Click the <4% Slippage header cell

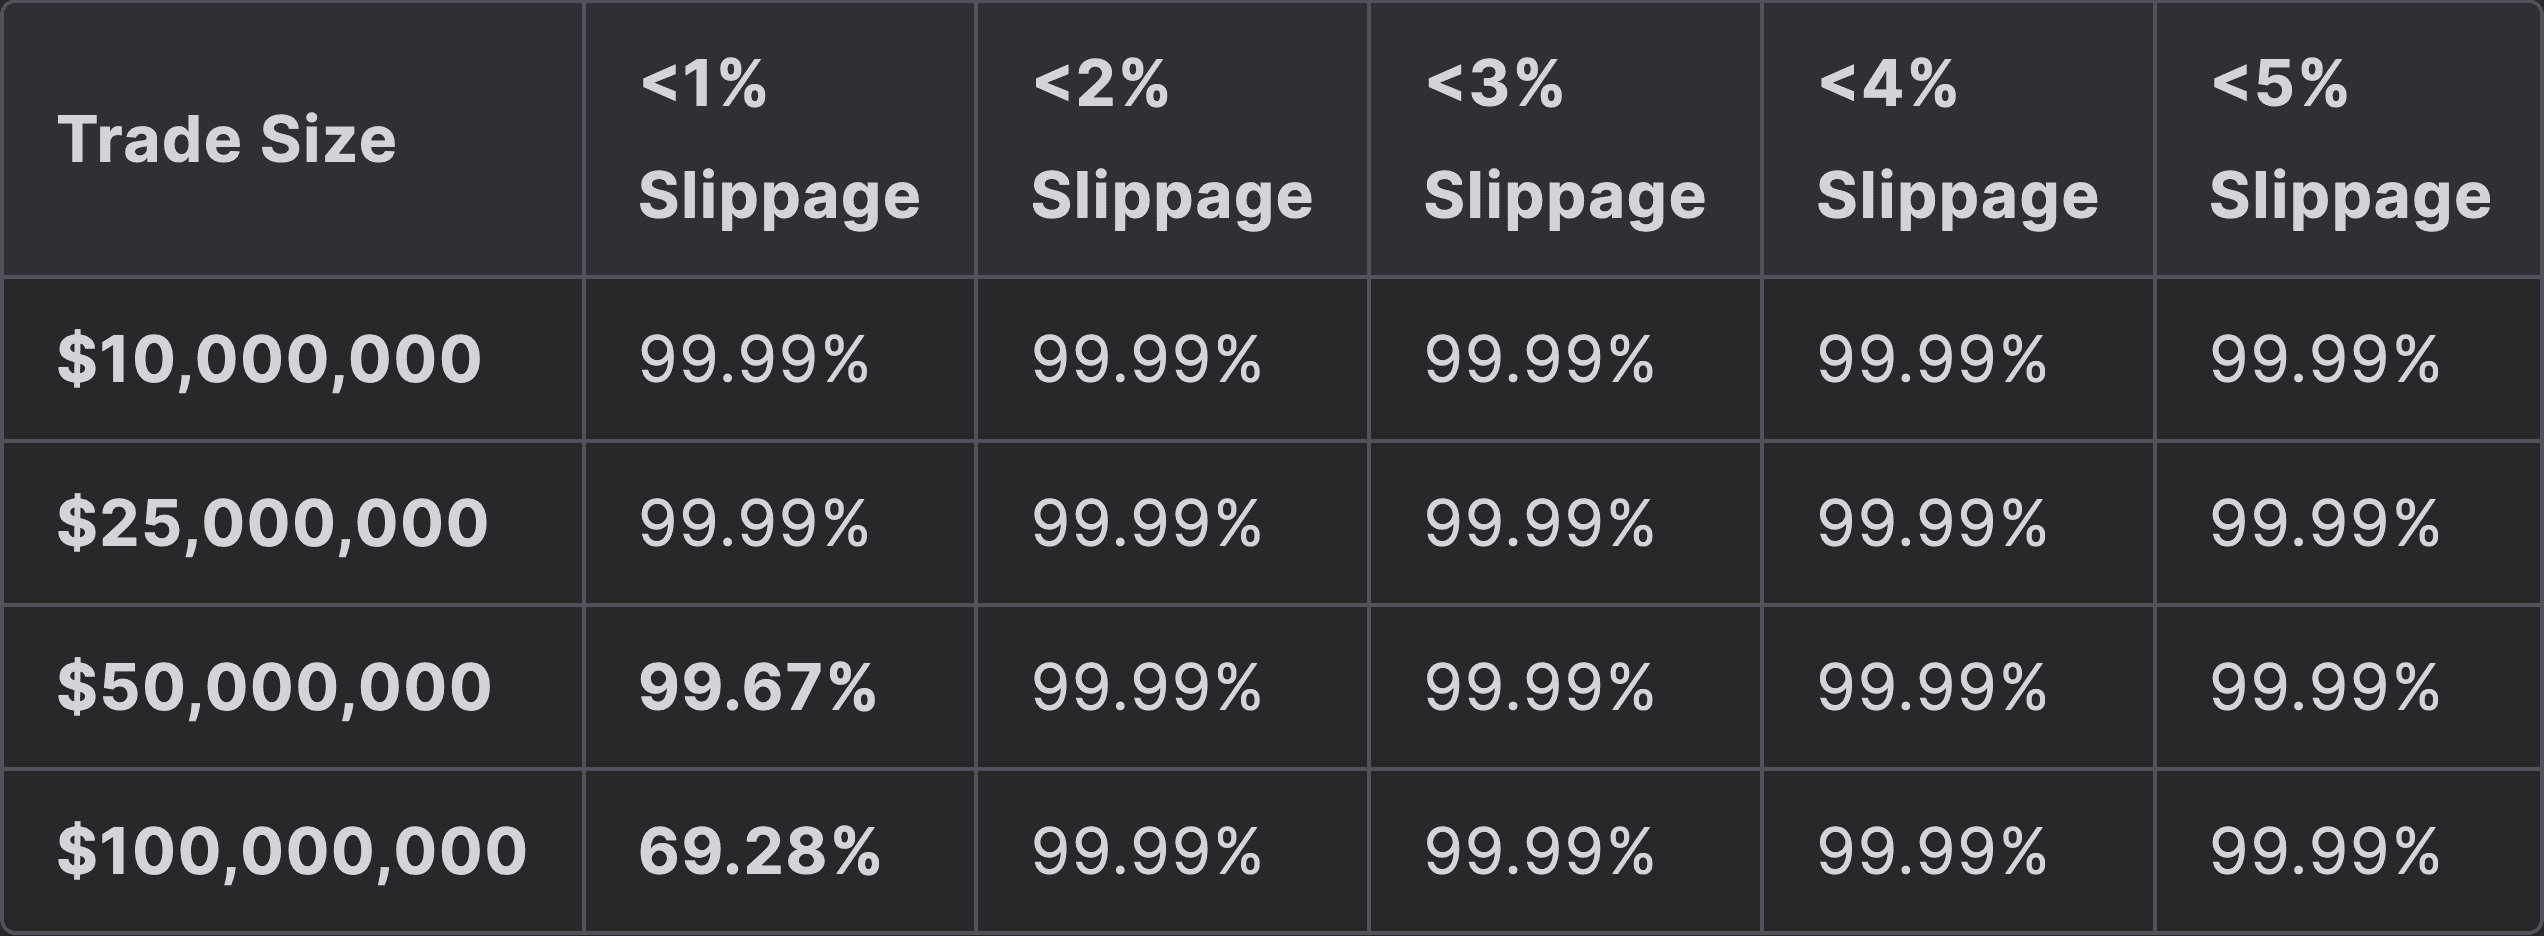point(1957,139)
